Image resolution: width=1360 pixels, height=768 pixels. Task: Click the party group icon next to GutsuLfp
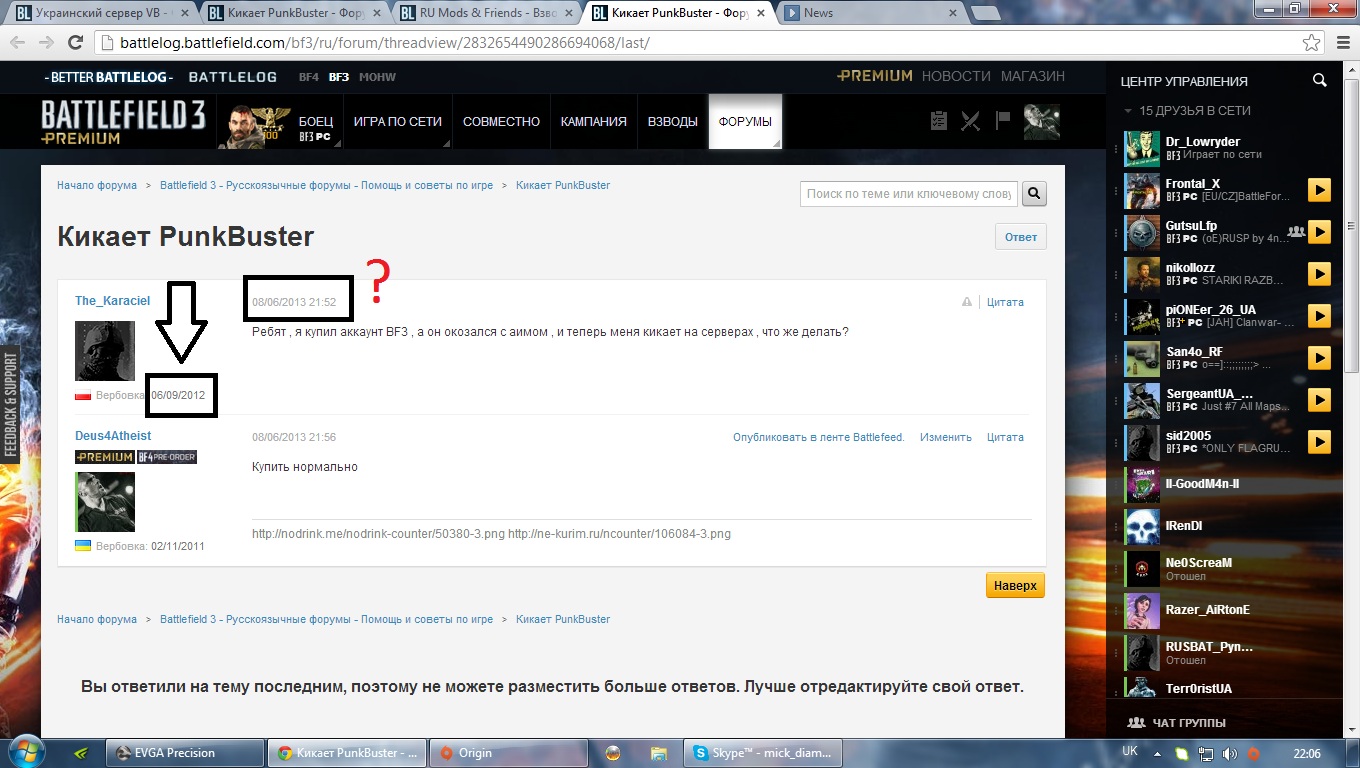1297,232
